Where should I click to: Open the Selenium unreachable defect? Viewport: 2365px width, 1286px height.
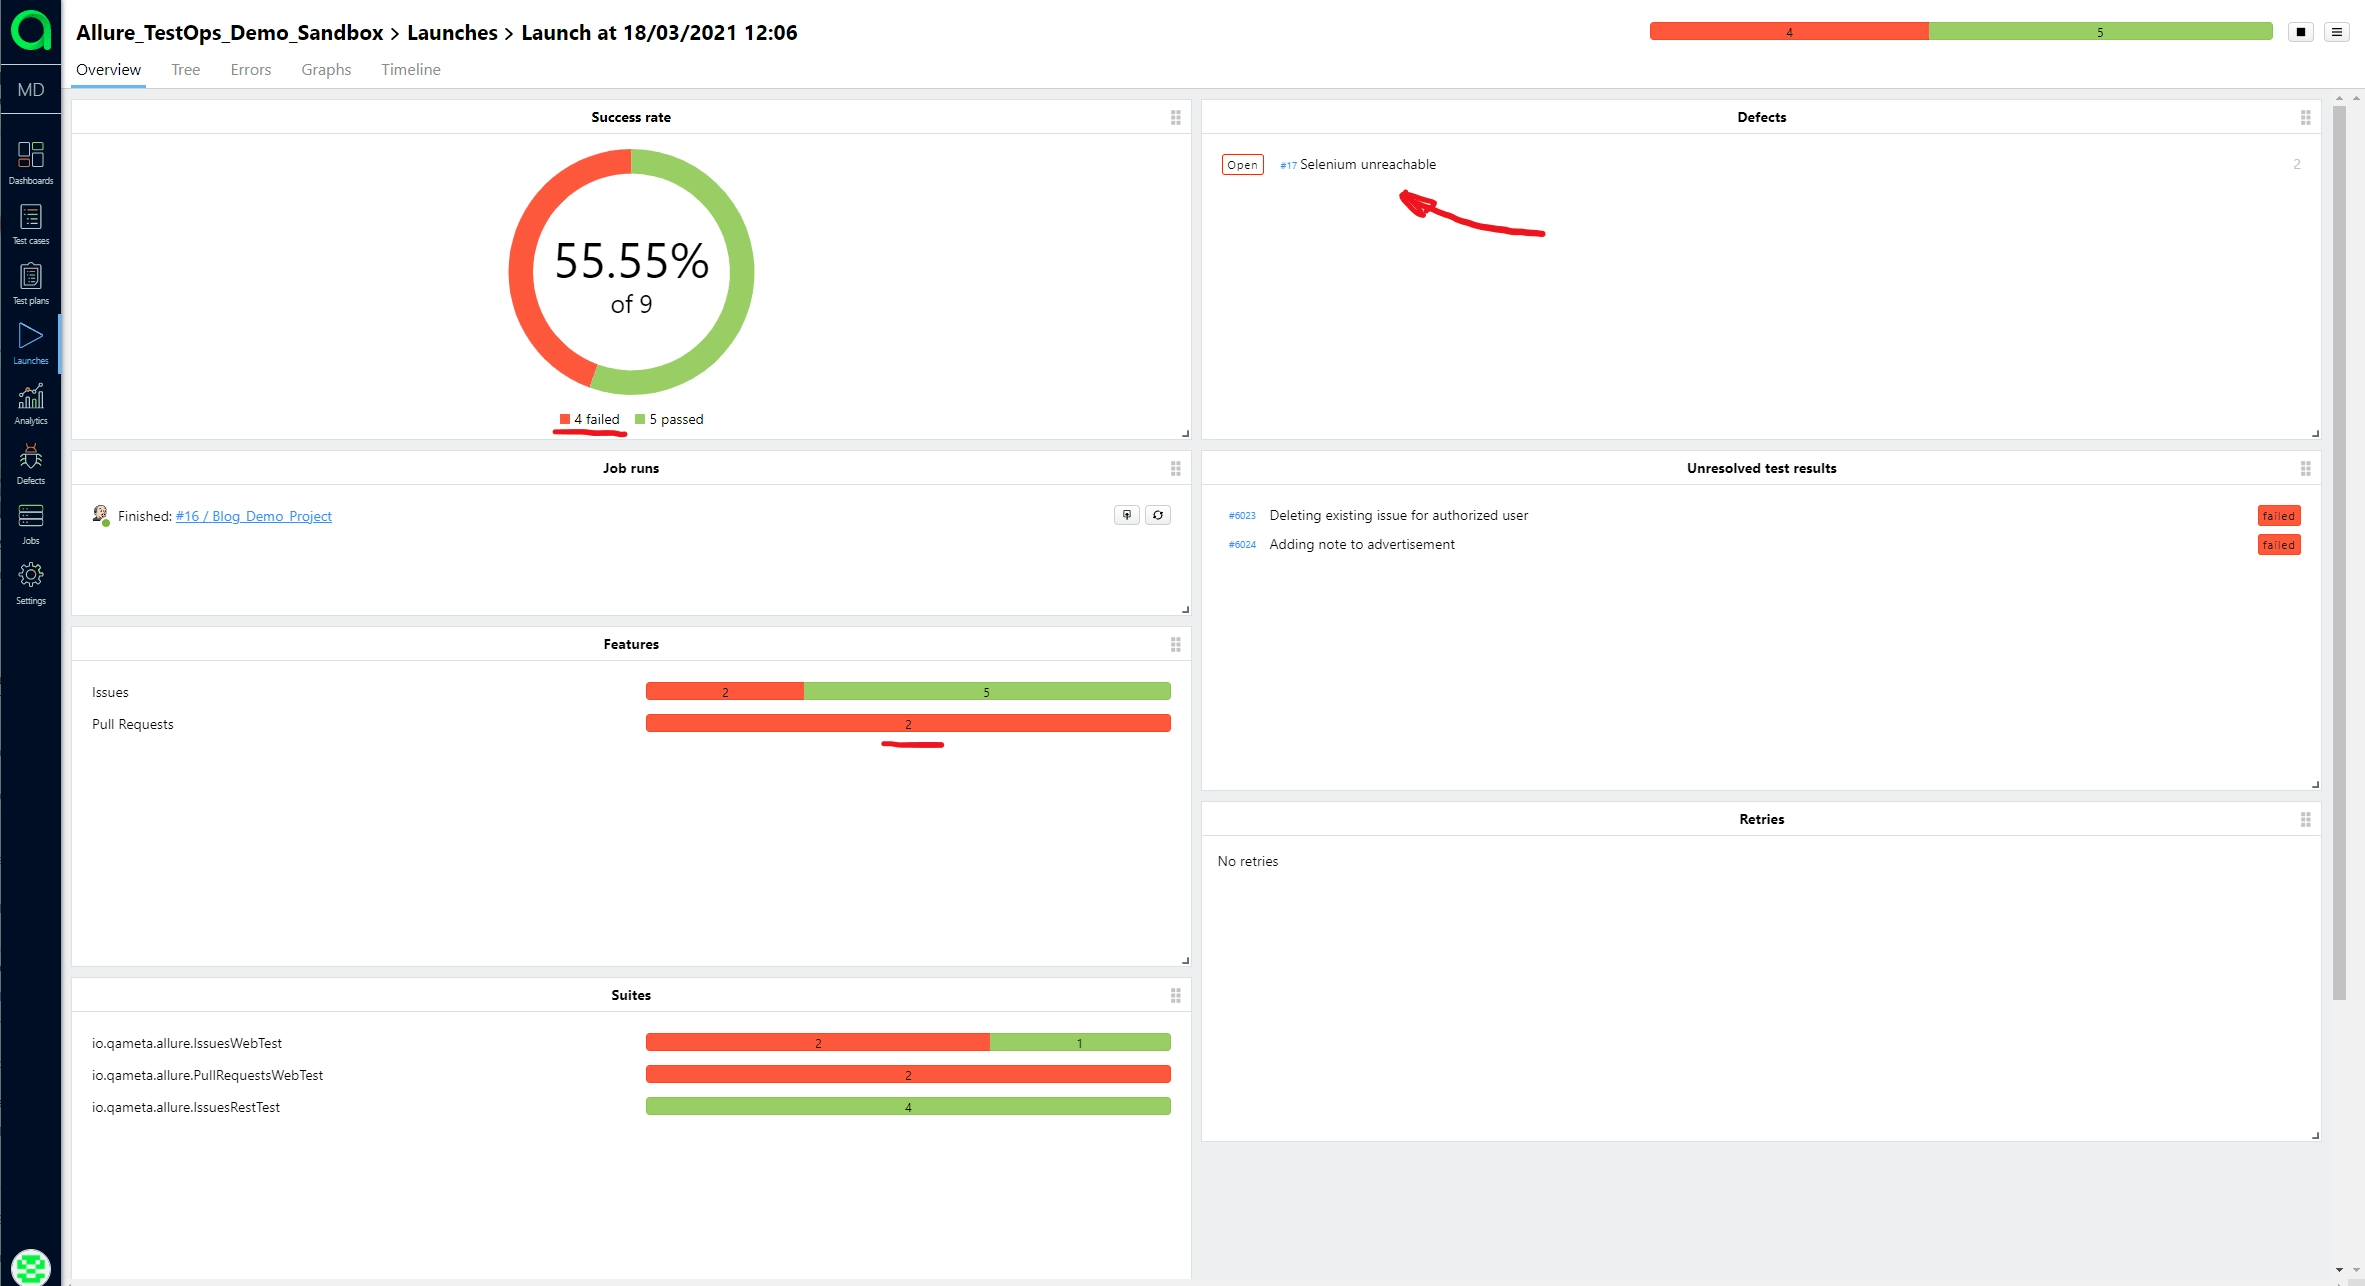1367,164
